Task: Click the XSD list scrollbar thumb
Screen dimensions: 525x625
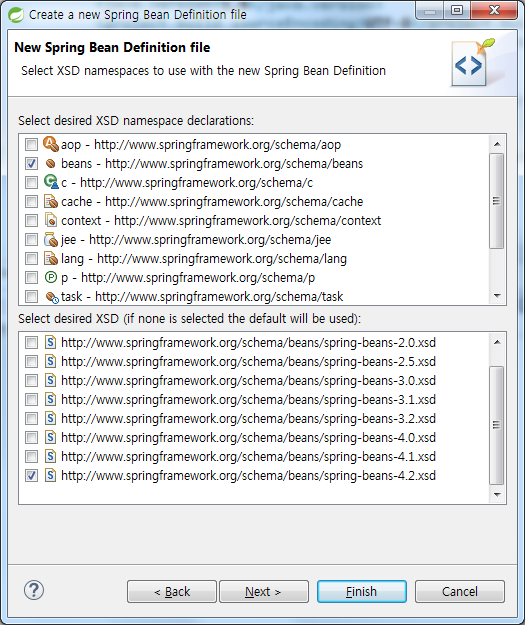Action: point(497,425)
